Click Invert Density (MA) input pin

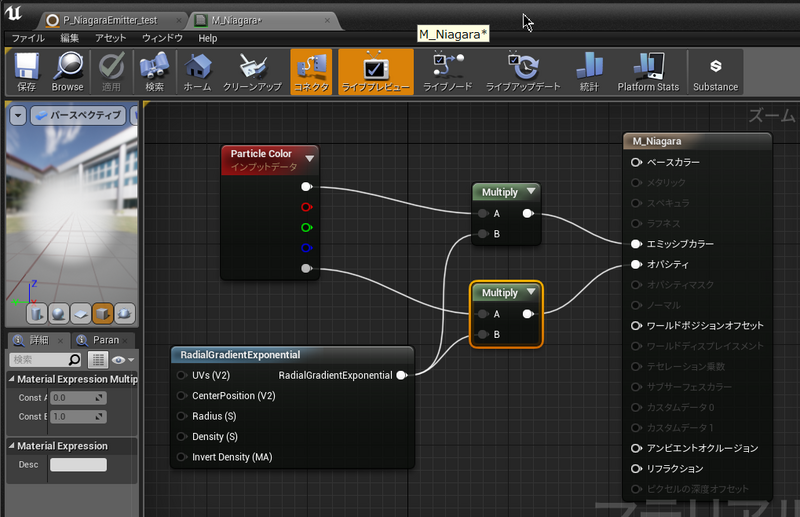point(181,457)
